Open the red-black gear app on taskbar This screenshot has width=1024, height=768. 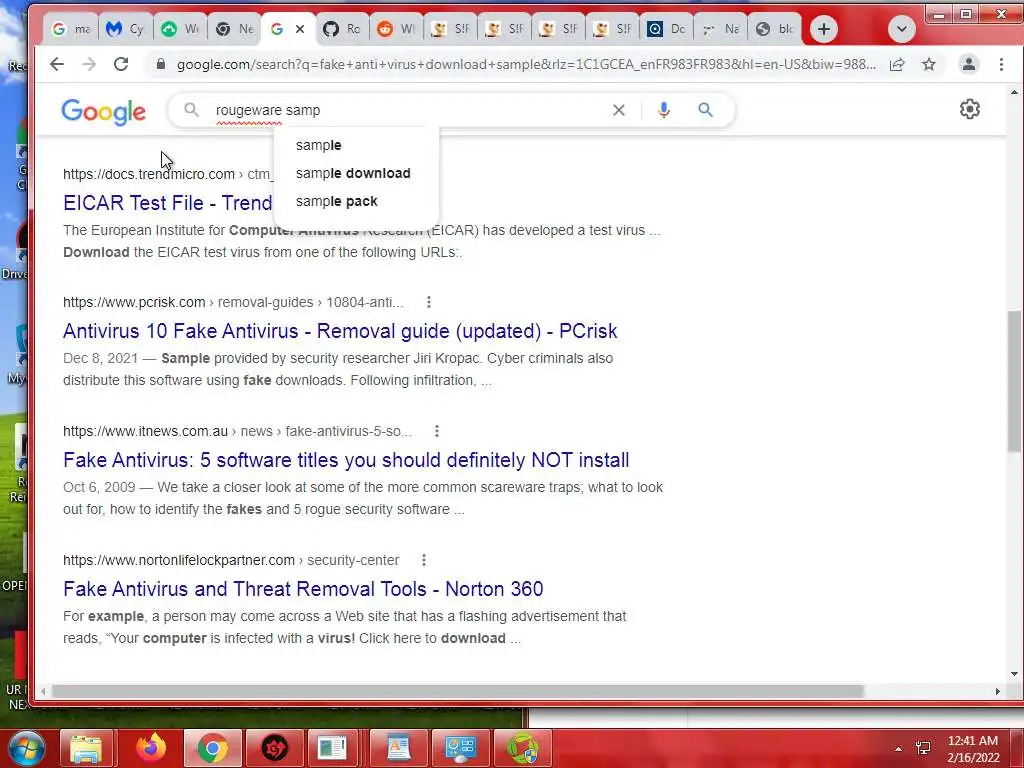pos(274,748)
